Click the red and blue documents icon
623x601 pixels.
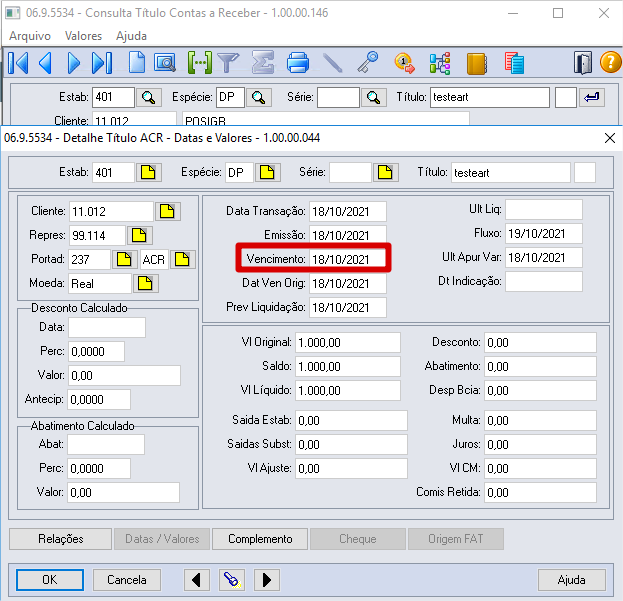pyautogui.click(x=515, y=63)
